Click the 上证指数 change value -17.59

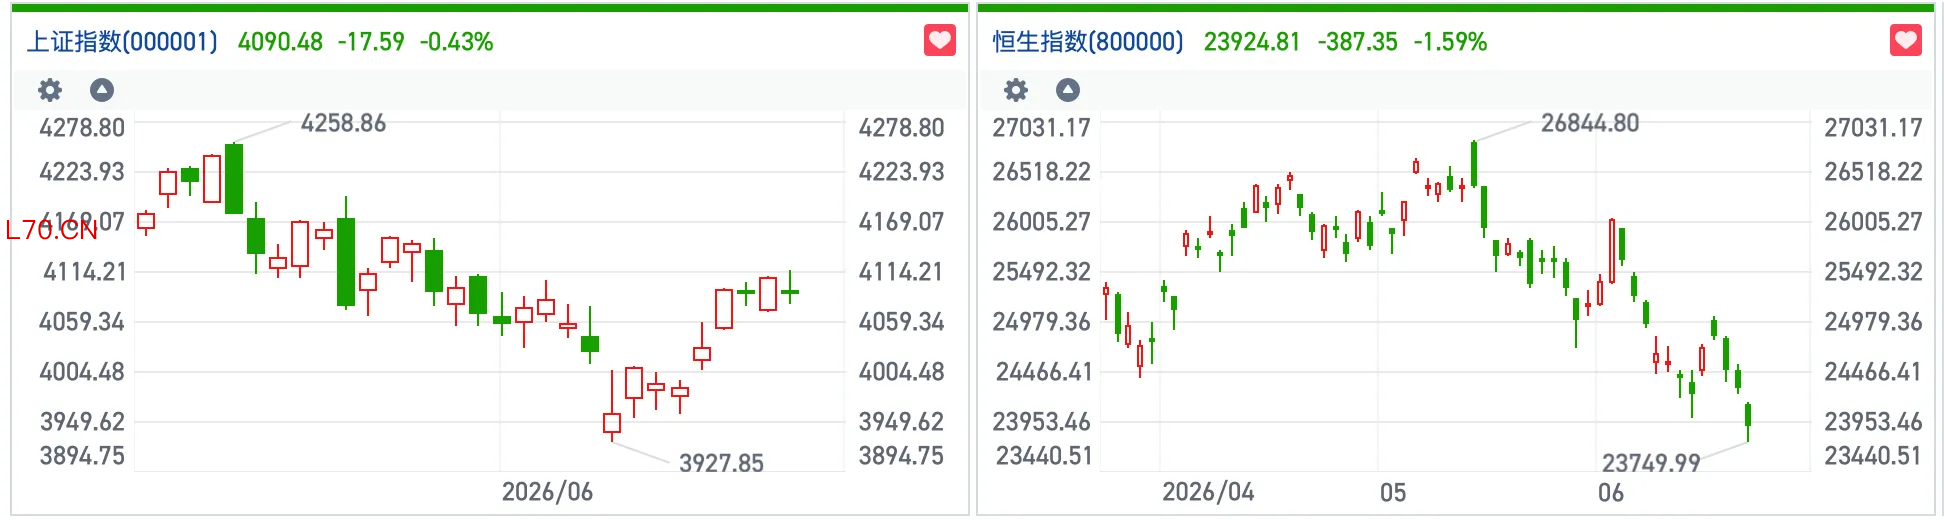371,42
